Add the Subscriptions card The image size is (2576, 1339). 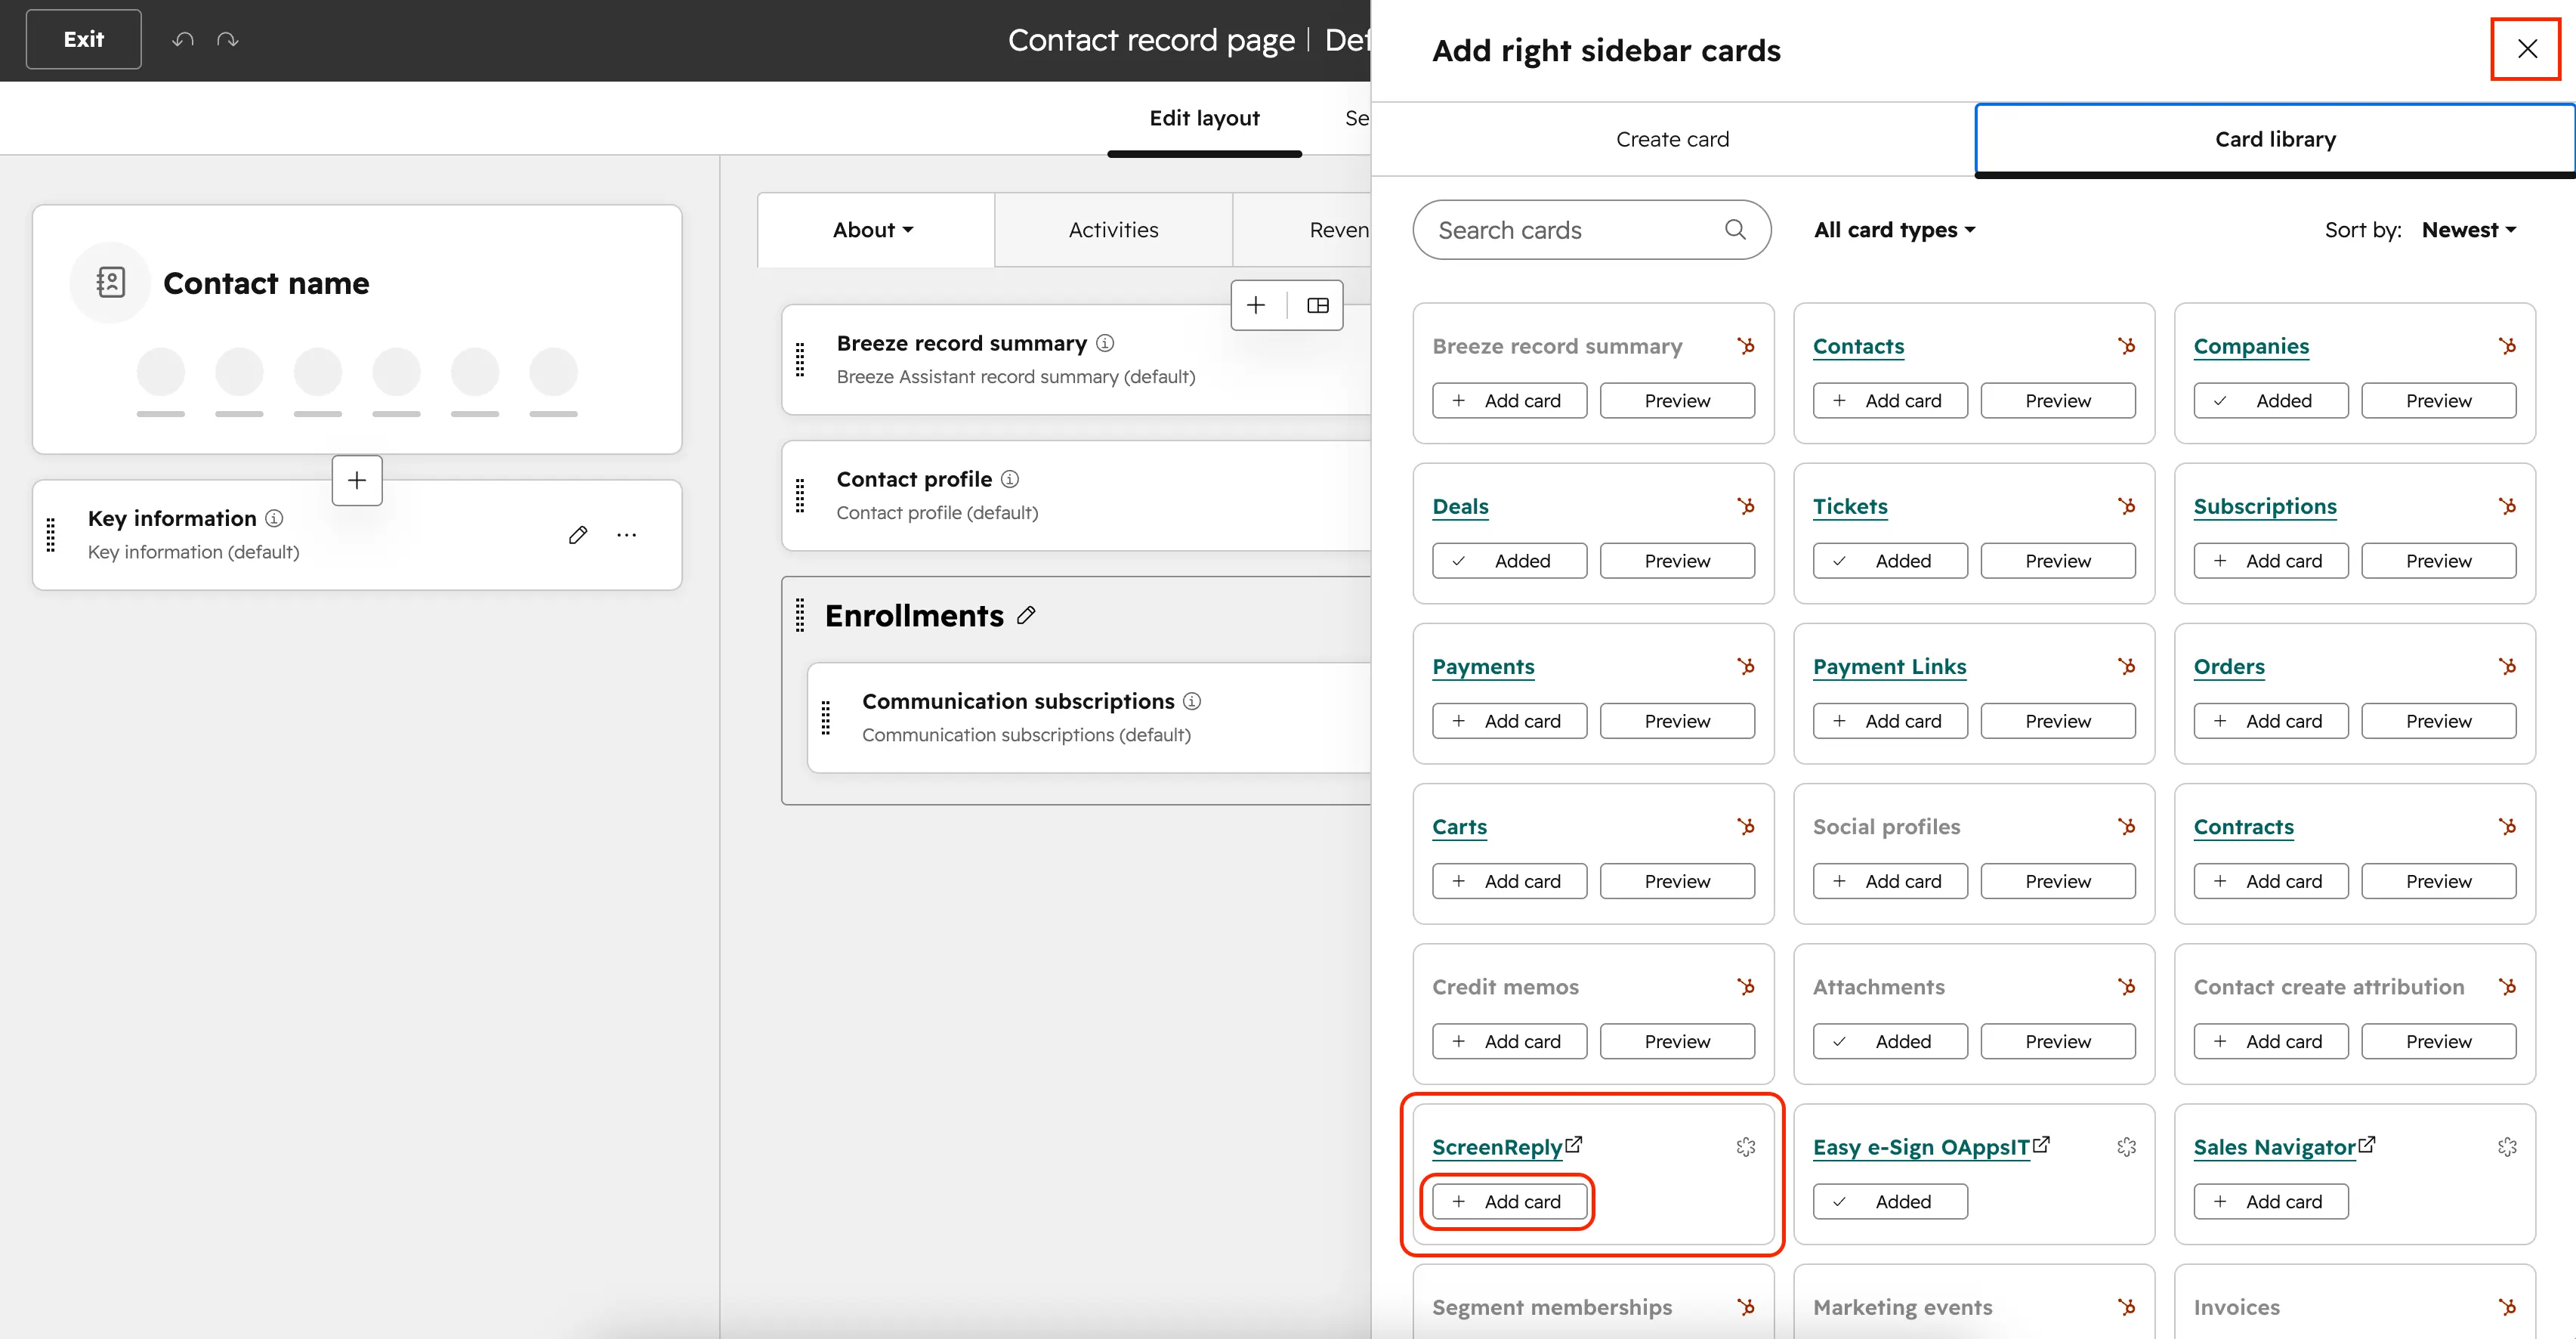[x=2271, y=561]
